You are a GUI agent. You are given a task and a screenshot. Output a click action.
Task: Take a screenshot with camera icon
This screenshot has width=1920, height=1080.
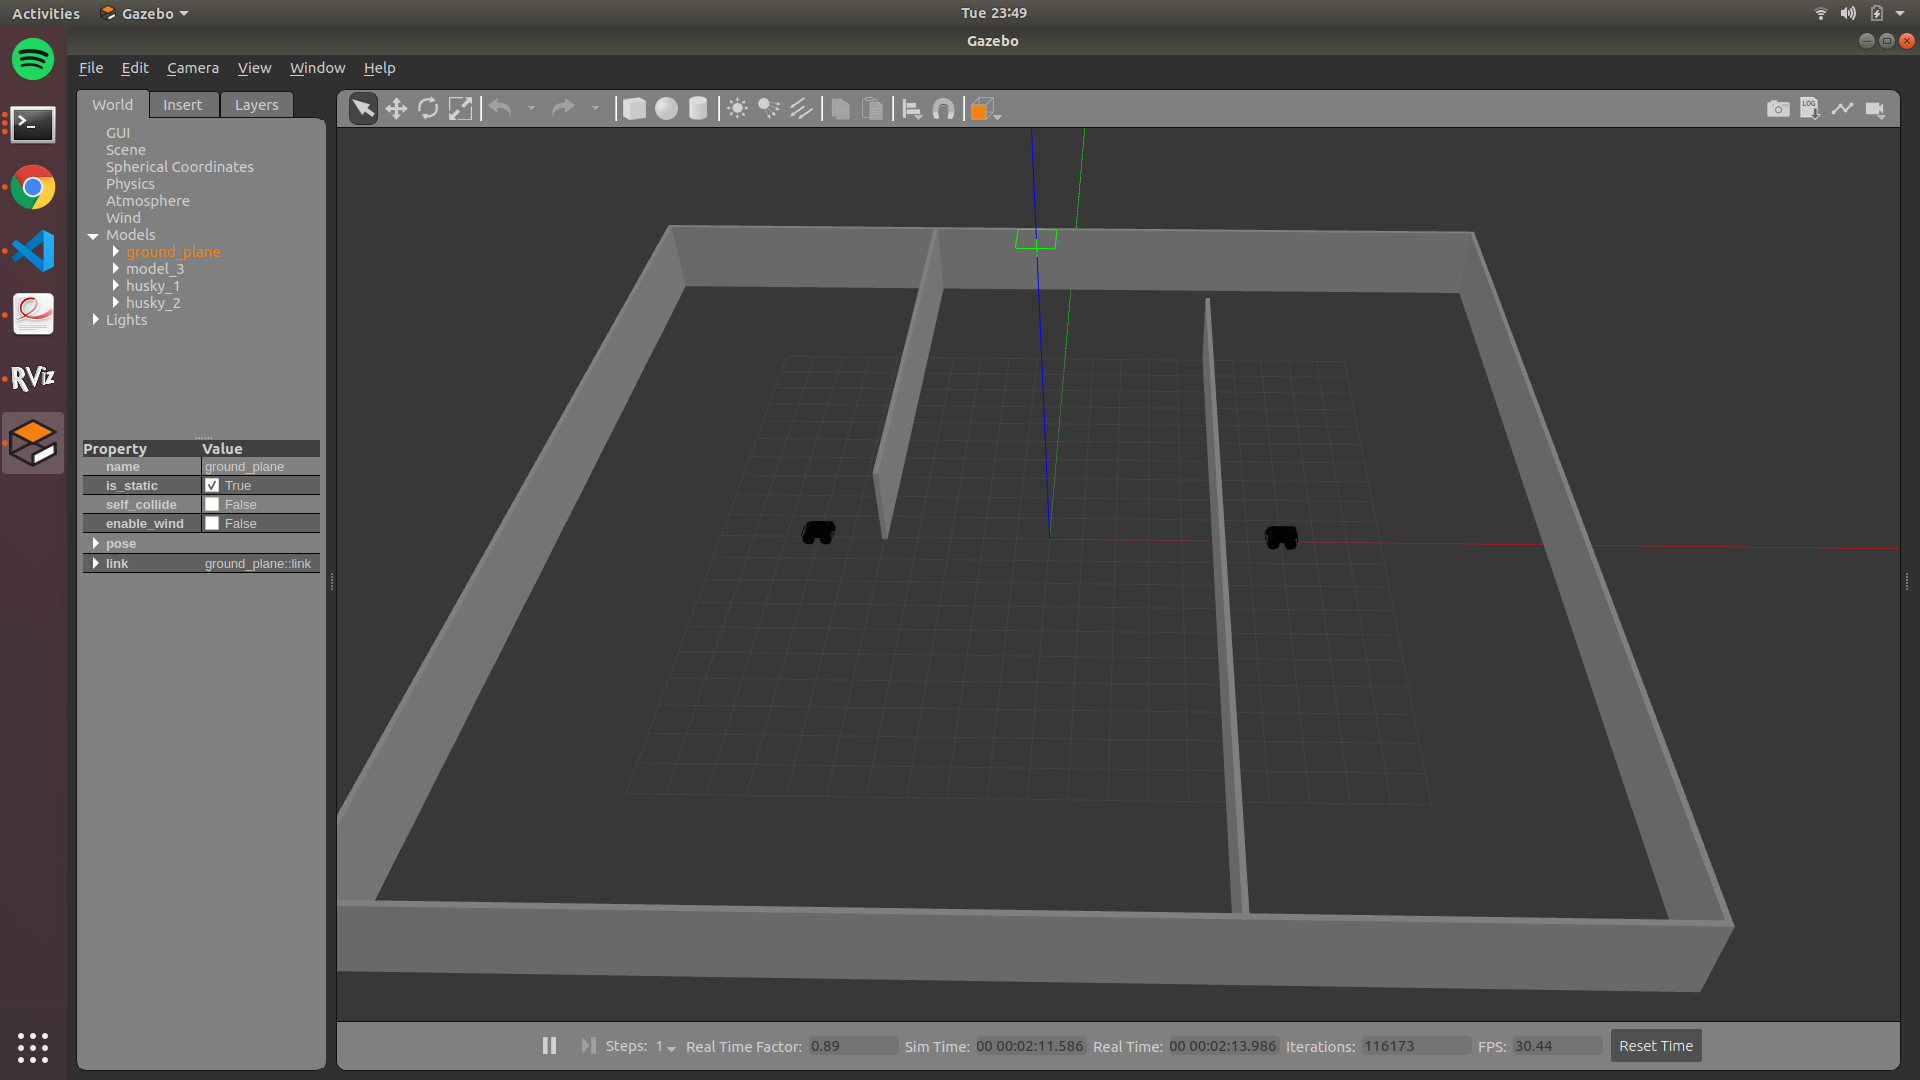click(1778, 109)
